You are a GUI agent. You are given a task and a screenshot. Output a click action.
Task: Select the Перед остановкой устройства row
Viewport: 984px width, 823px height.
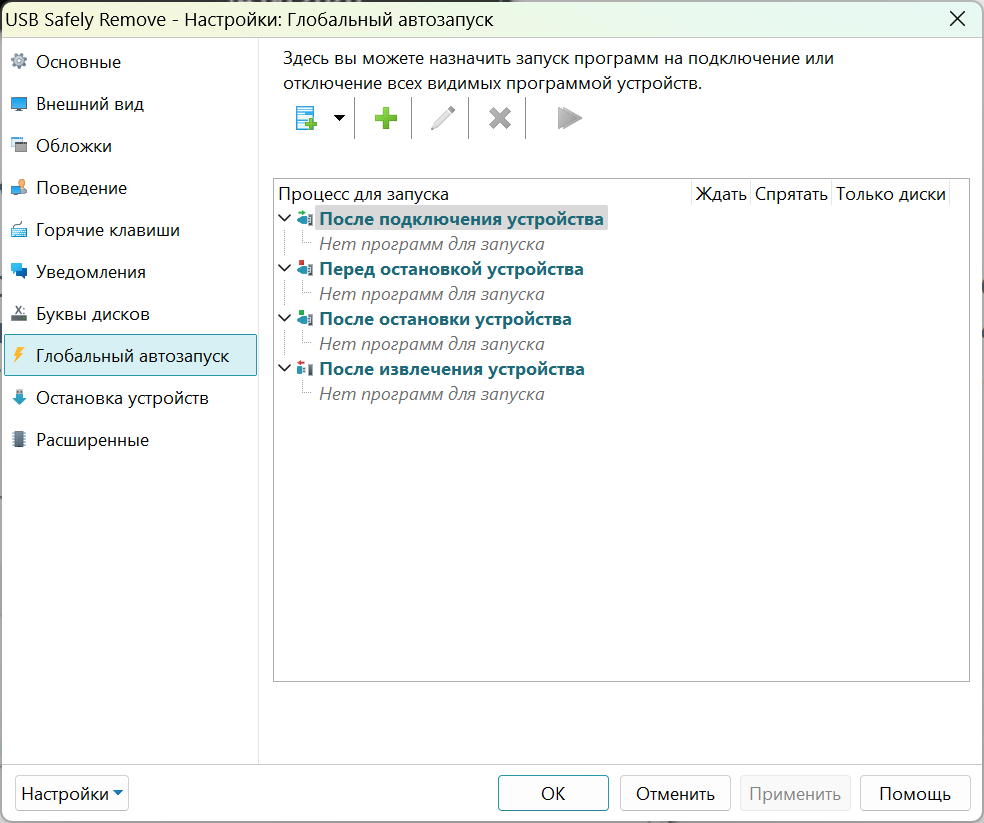tap(451, 269)
